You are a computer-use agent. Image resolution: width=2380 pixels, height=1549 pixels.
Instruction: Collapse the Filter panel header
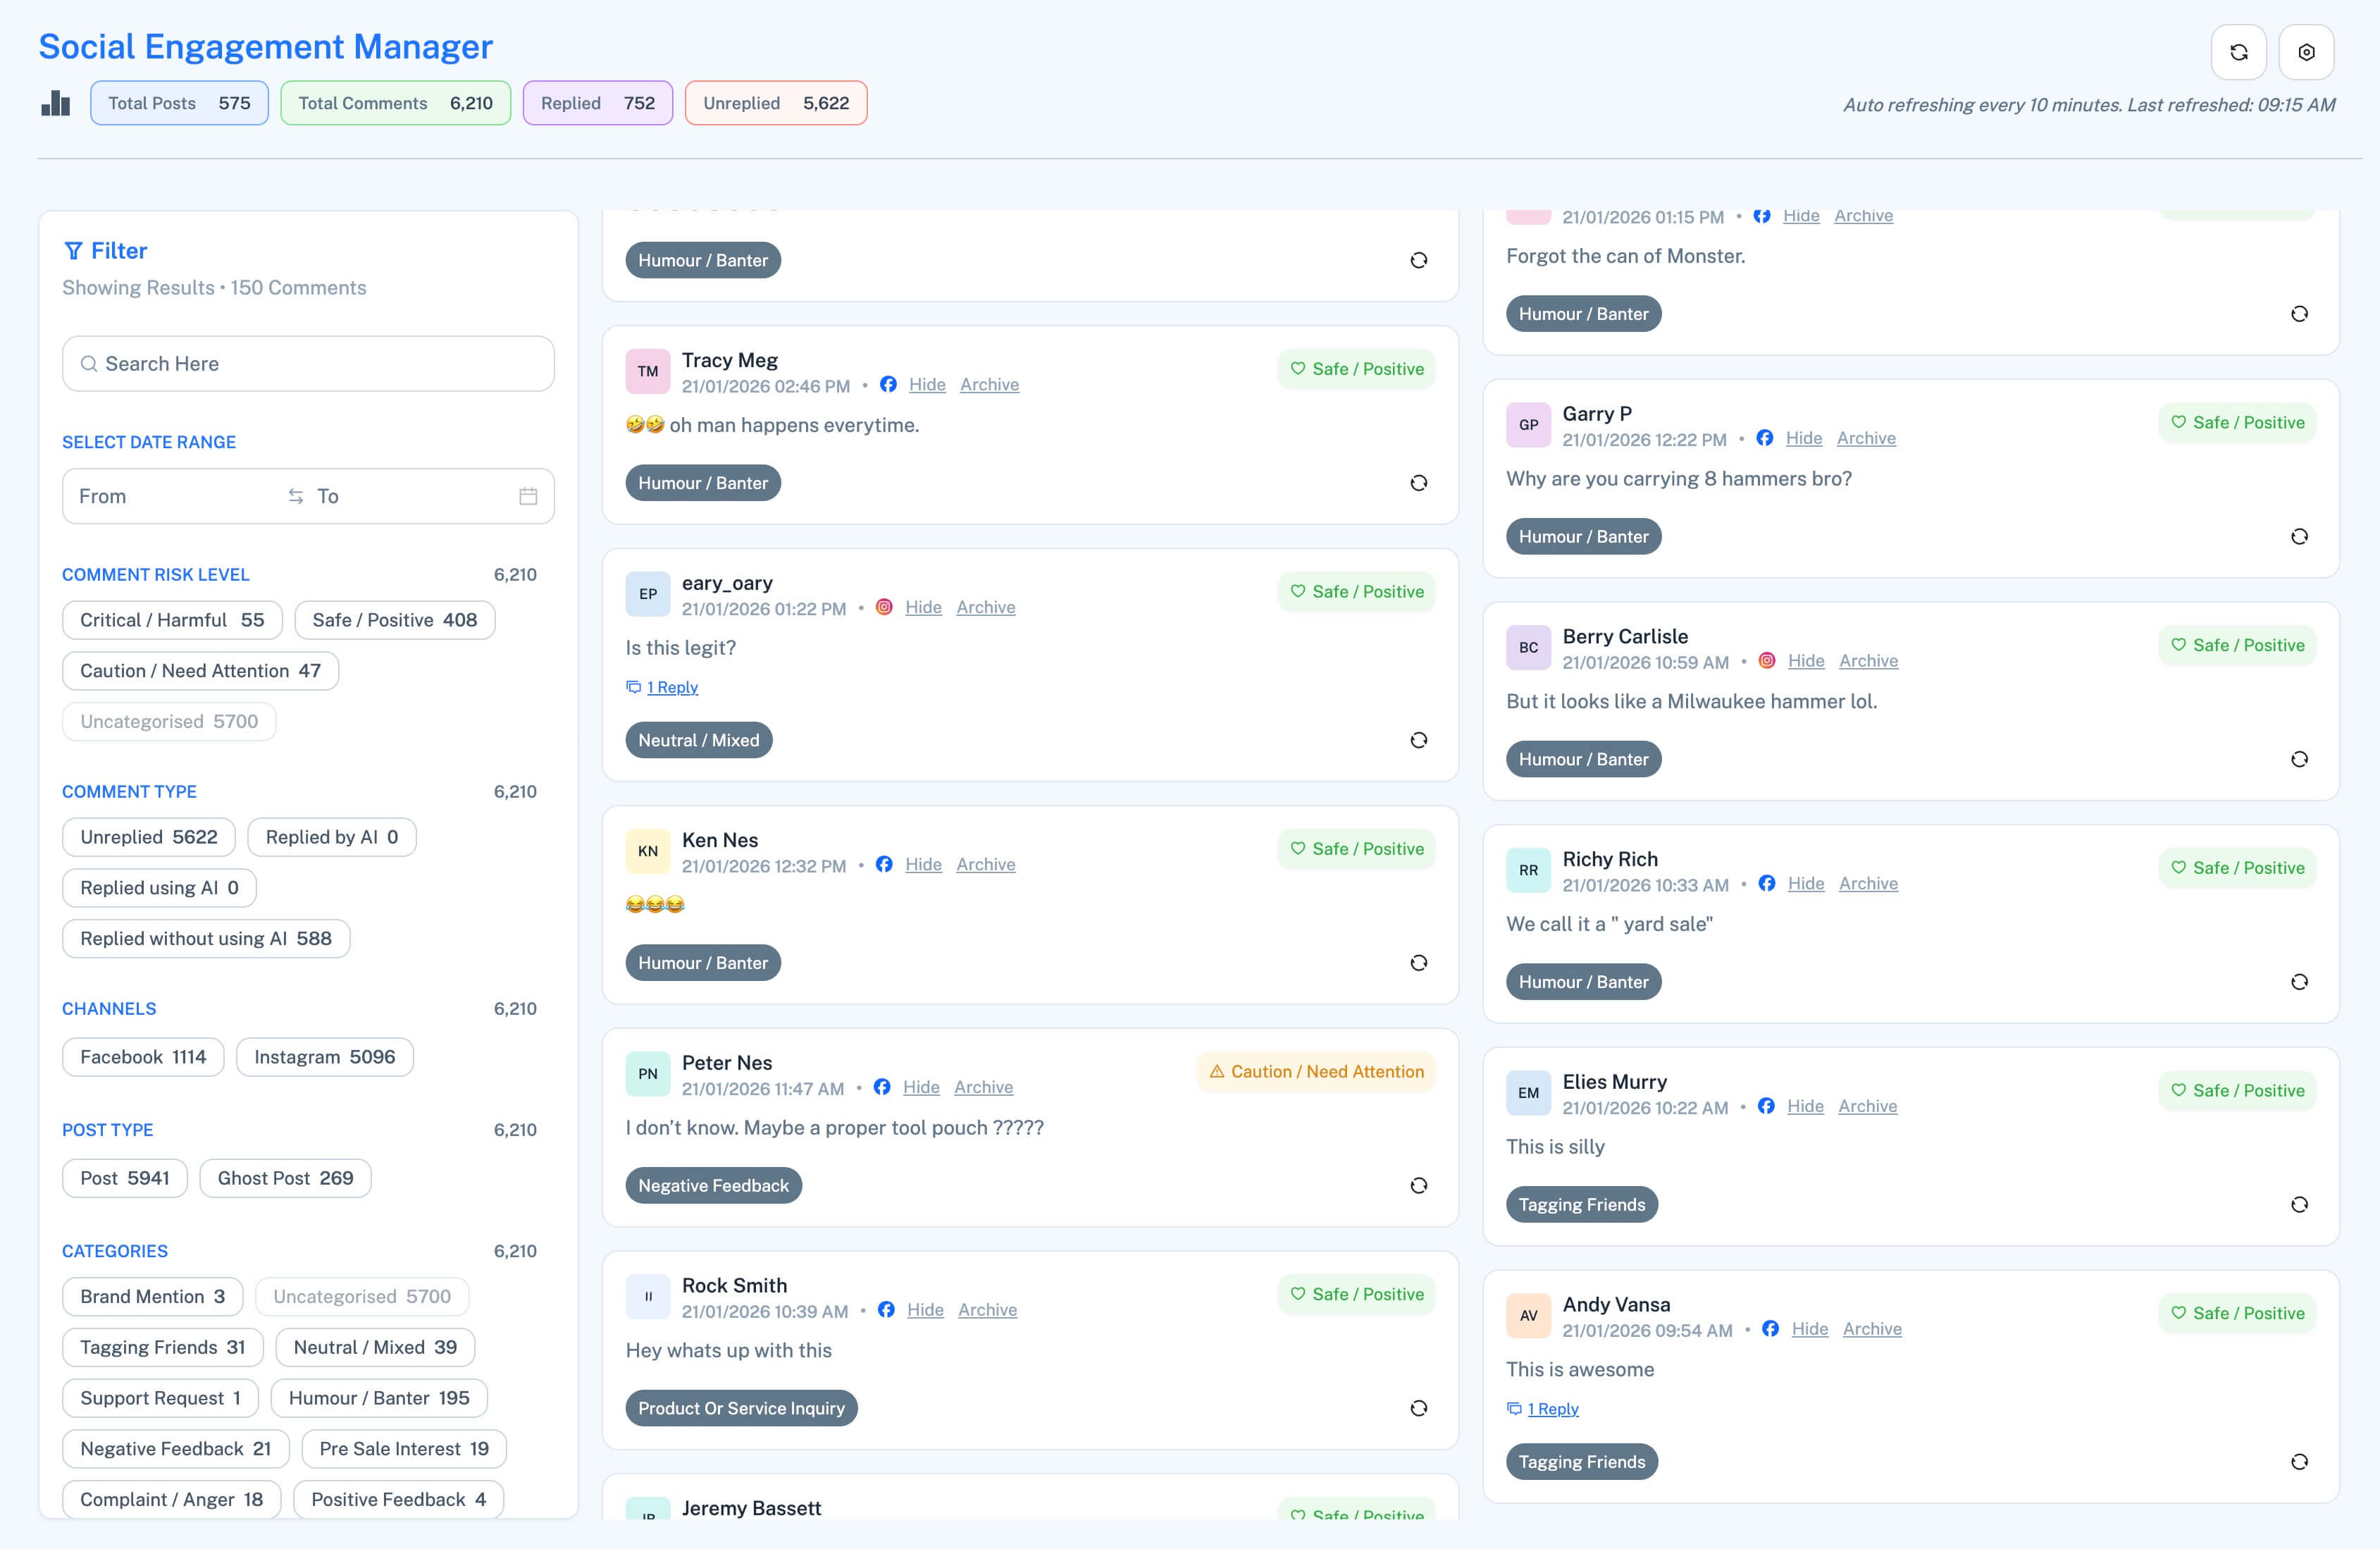(x=104, y=250)
